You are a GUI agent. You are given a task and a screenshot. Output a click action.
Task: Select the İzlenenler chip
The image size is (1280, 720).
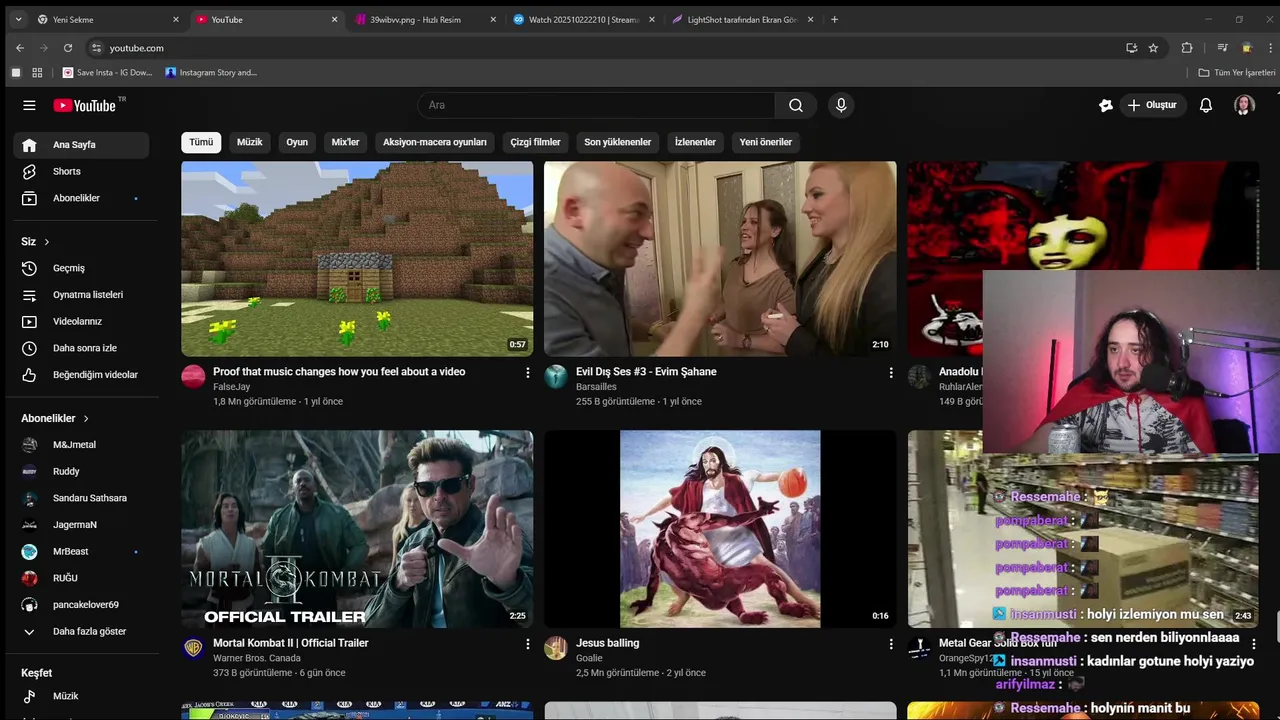tap(695, 142)
